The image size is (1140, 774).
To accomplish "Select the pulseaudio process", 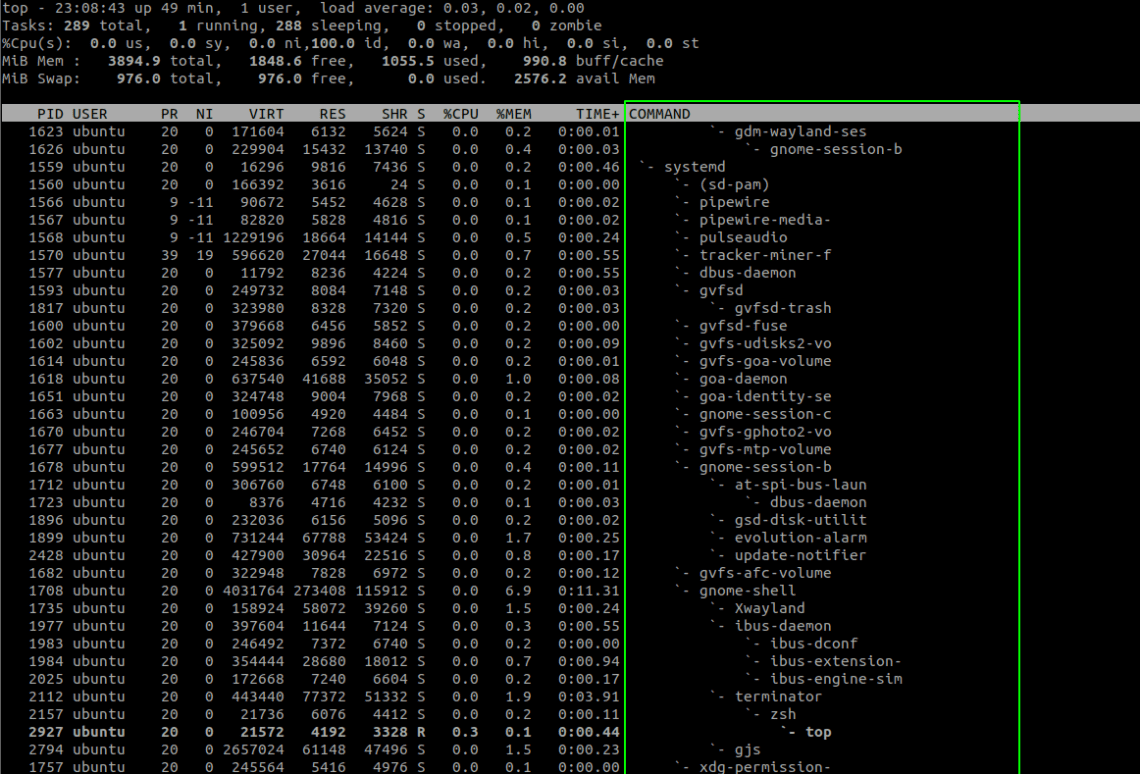I will [x=743, y=238].
